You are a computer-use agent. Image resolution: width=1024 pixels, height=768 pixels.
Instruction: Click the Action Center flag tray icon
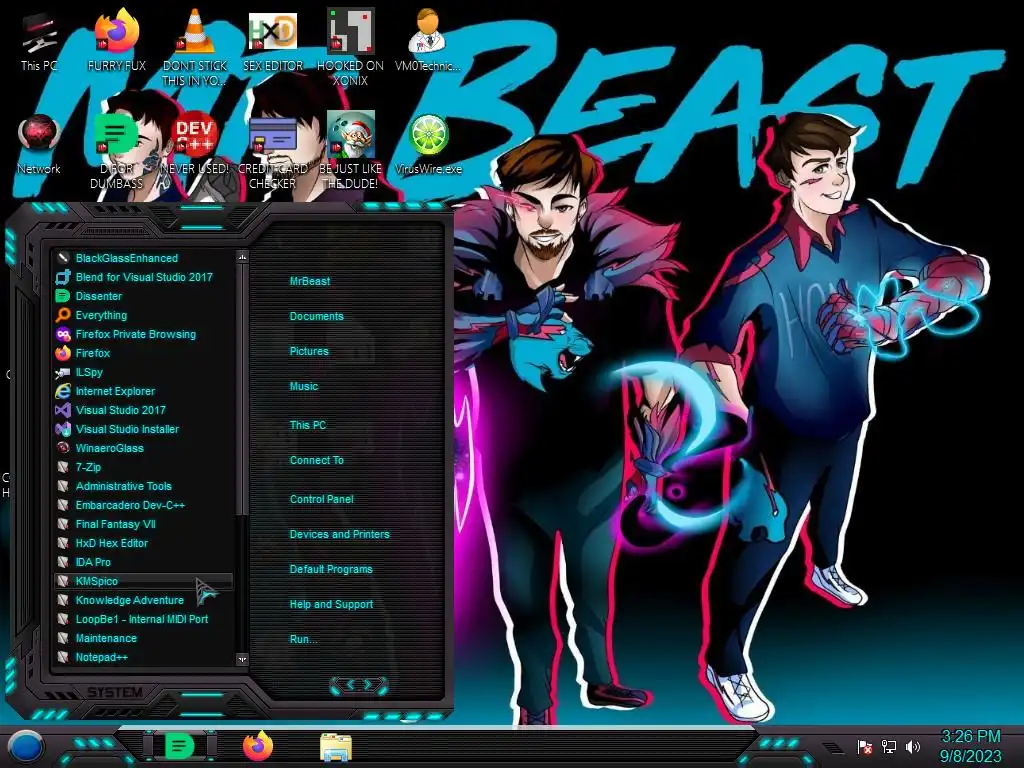tap(865, 746)
